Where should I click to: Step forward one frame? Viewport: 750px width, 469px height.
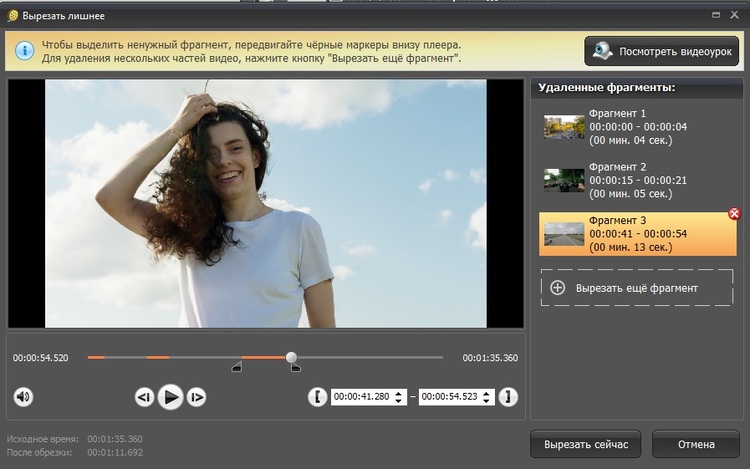[196, 397]
